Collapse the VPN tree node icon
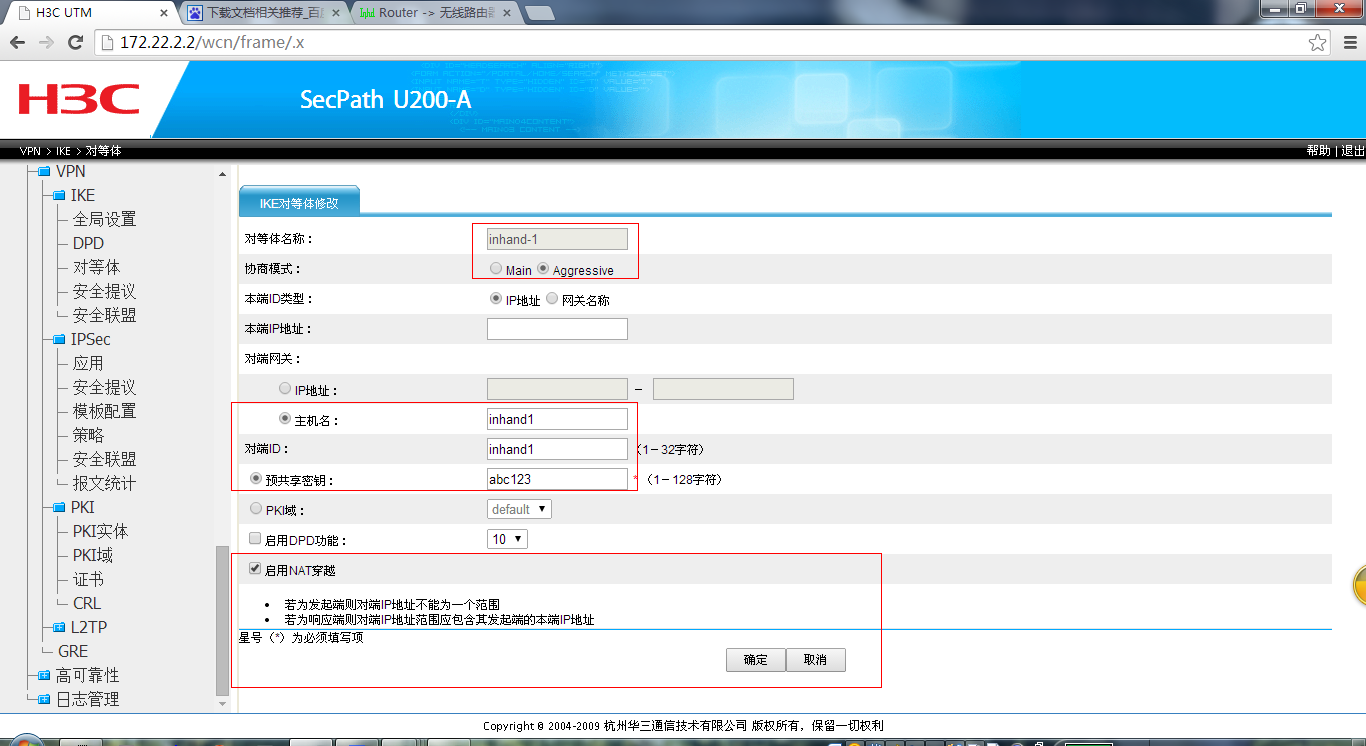Image resolution: width=1366 pixels, height=746 pixels. pyautogui.click(x=43, y=171)
